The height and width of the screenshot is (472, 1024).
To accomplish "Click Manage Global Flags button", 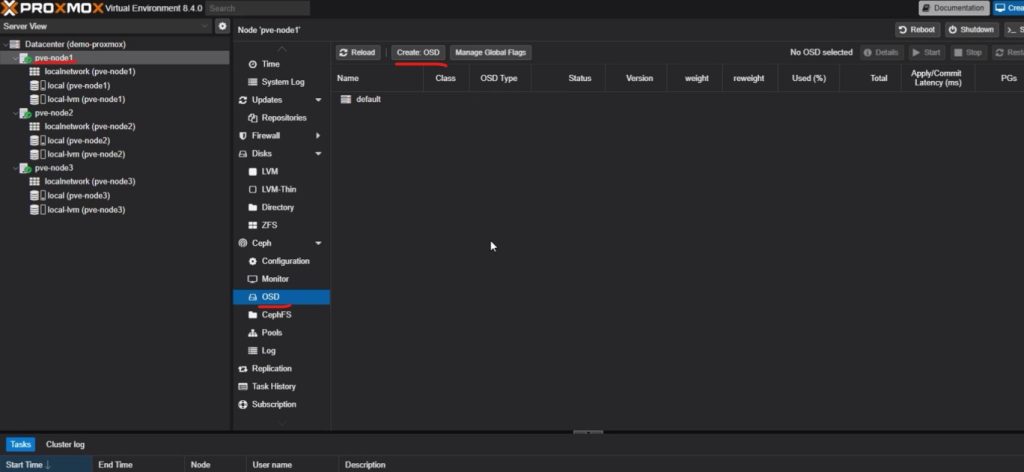I will coord(490,52).
